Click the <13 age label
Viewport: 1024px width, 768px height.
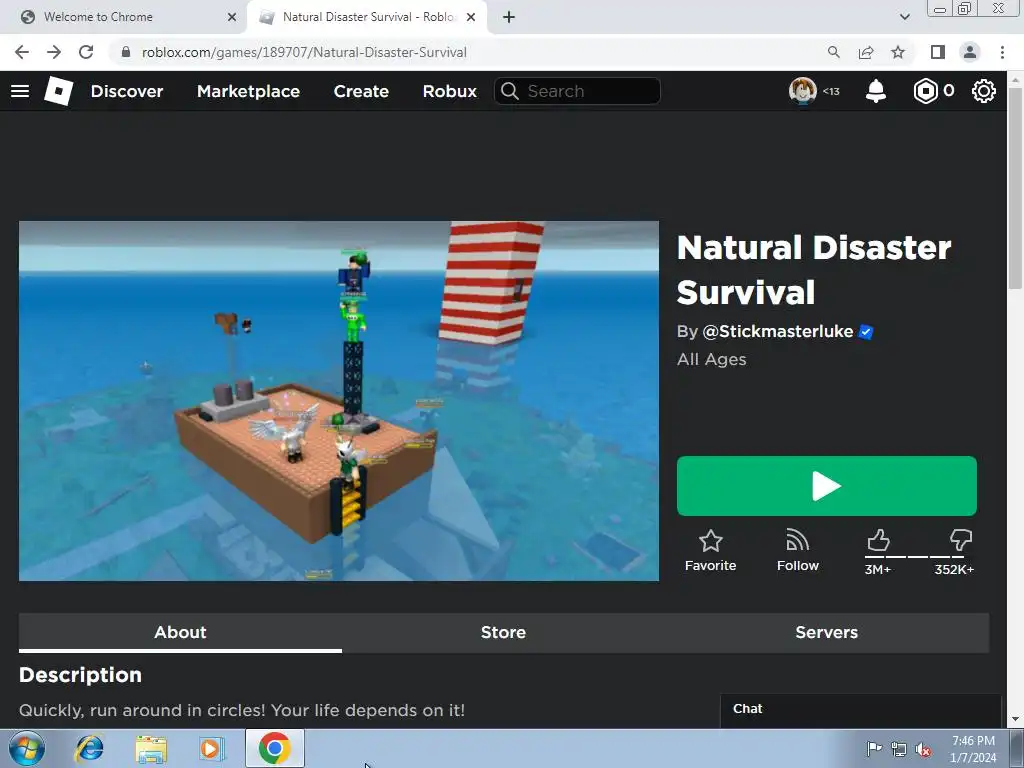pyautogui.click(x=831, y=91)
